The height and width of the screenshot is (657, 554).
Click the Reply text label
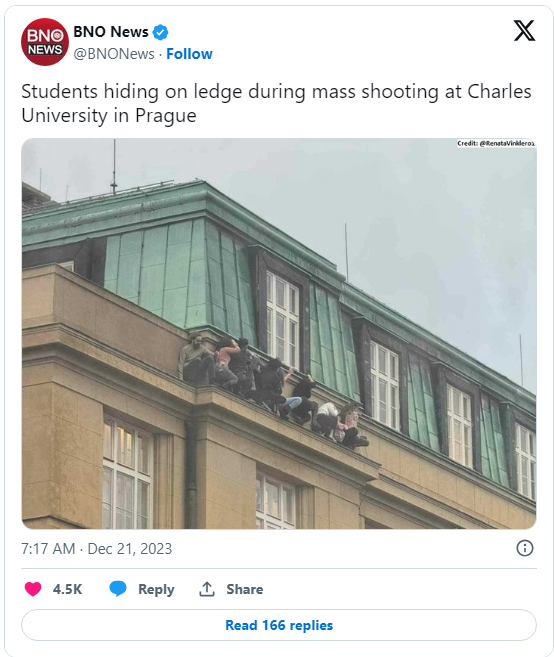(156, 589)
